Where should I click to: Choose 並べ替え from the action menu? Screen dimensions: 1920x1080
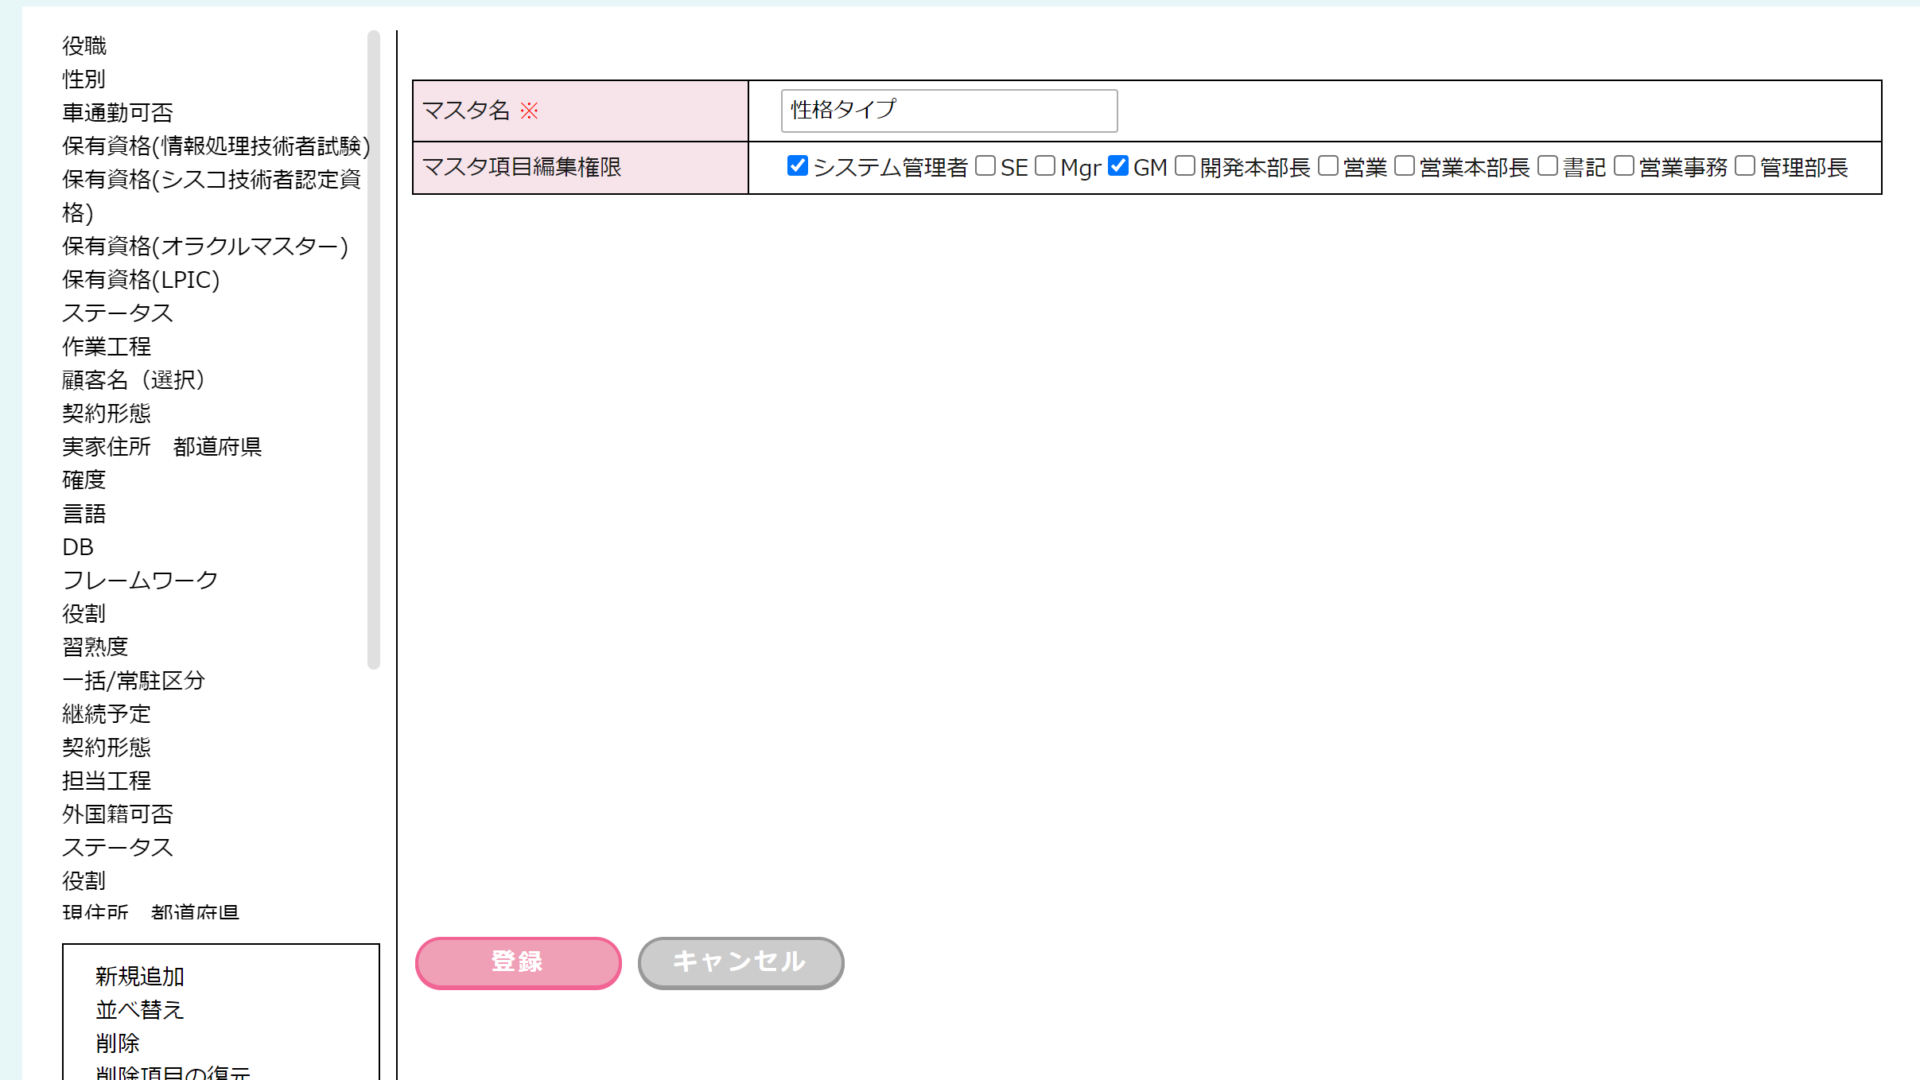coord(140,1010)
